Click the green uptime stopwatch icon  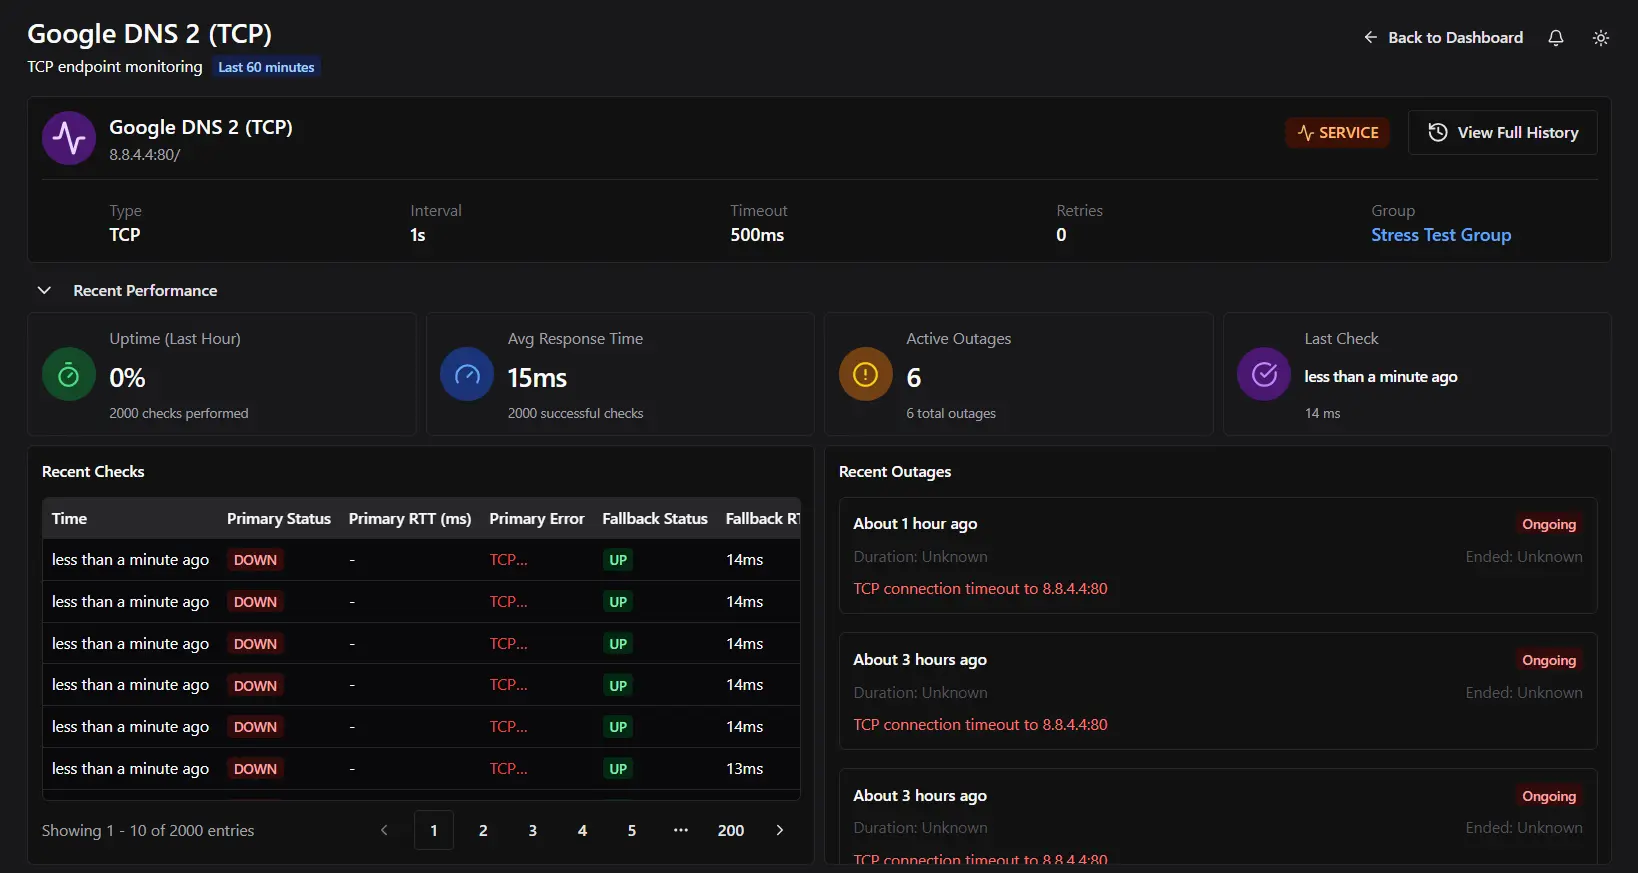click(x=69, y=375)
